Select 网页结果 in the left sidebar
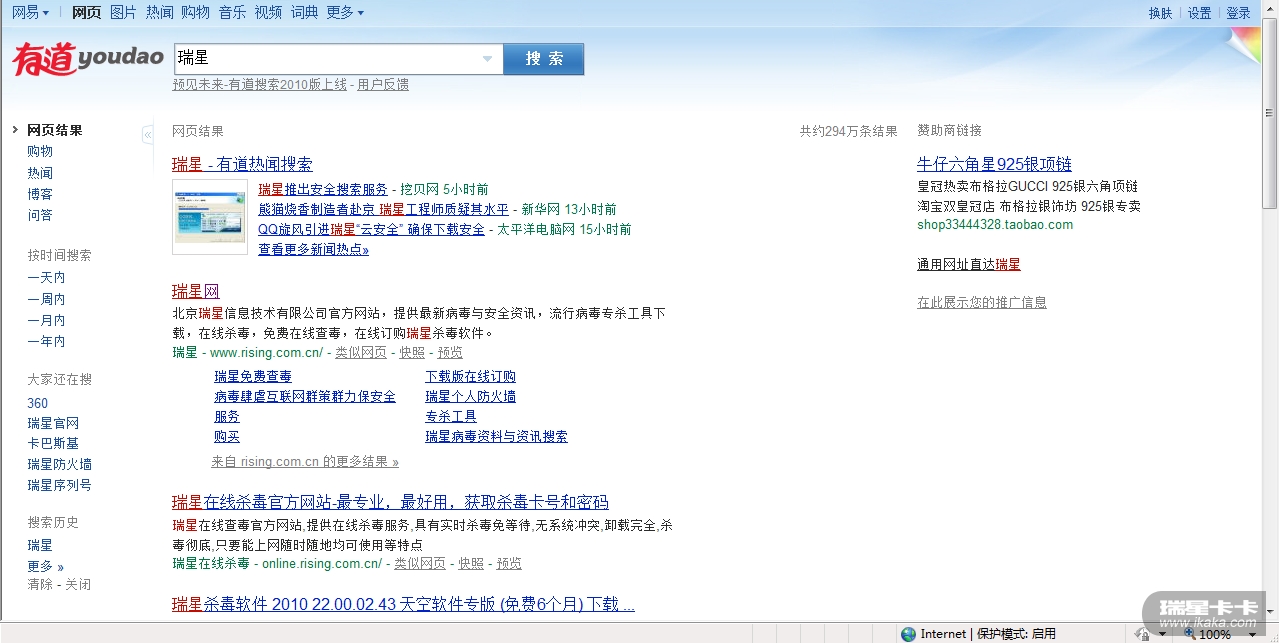This screenshot has width=1279, height=643. click(55, 130)
